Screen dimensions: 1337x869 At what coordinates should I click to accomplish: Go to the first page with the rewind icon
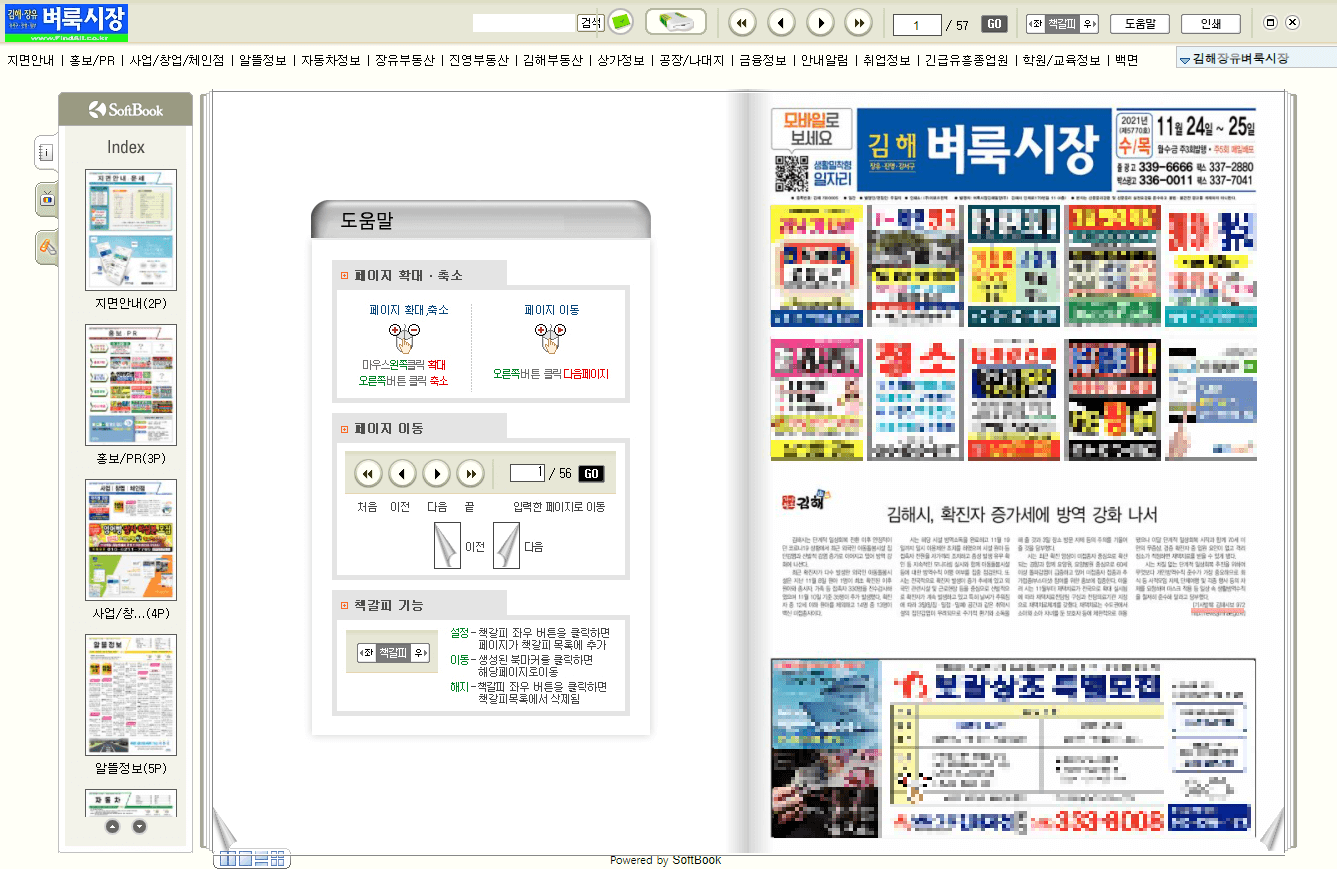742,23
